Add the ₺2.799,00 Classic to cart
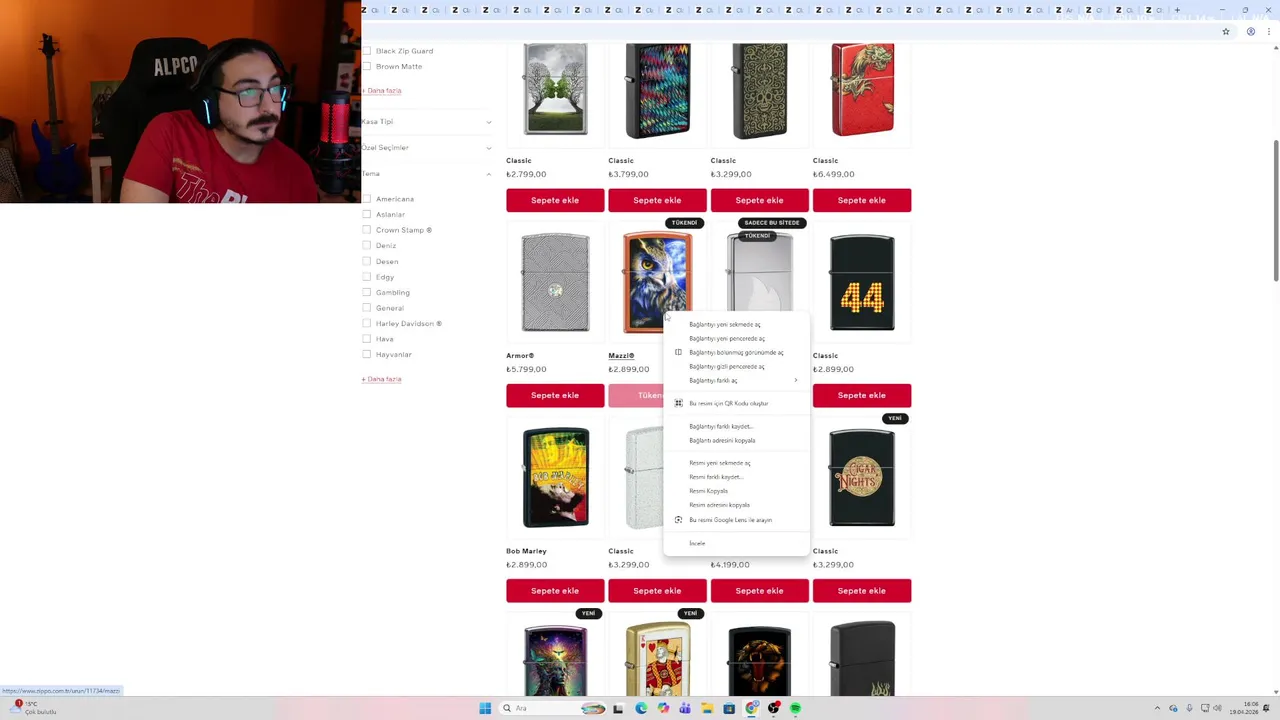Screen dimensions: 1280x720 pyautogui.click(x=555, y=200)
